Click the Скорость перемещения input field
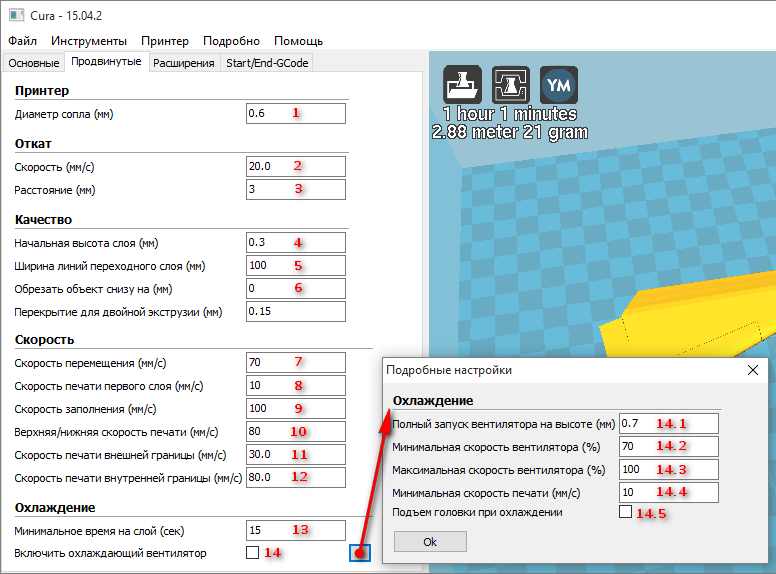This screenshot has width=776, height=574. pos(295,361)
